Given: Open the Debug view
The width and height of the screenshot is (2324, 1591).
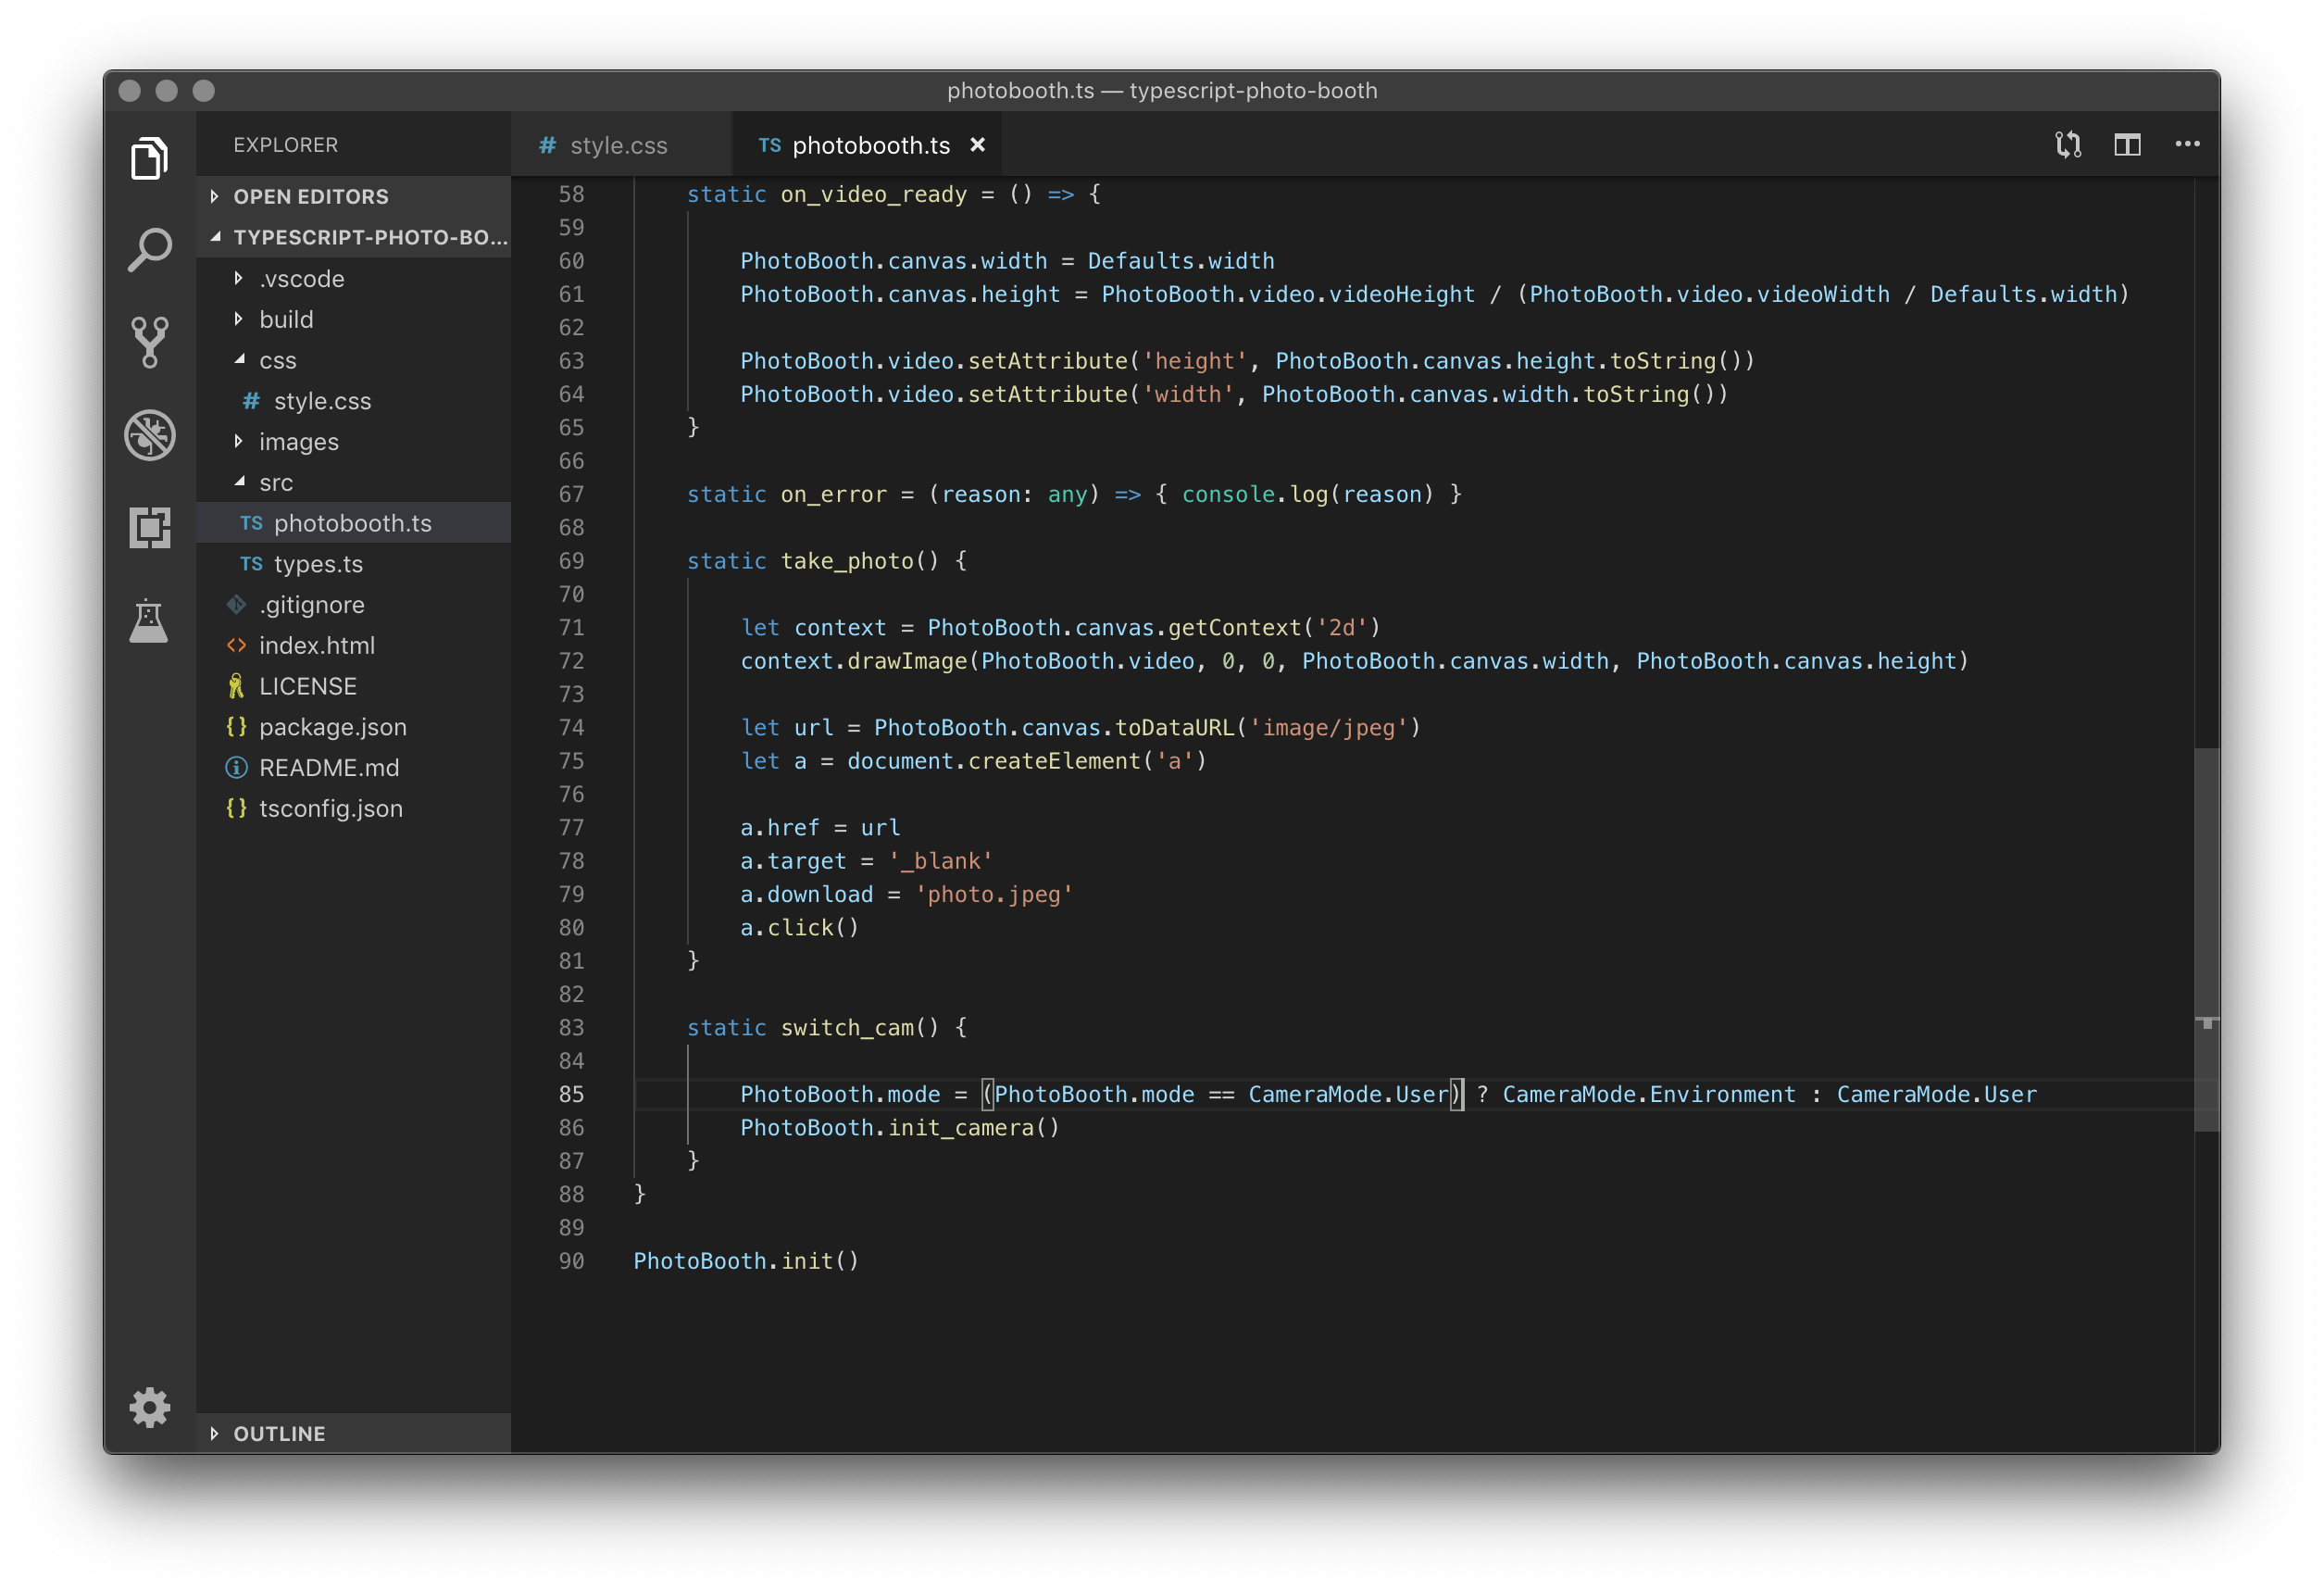Looking at the screenshot, I should (x=149, y=435).
